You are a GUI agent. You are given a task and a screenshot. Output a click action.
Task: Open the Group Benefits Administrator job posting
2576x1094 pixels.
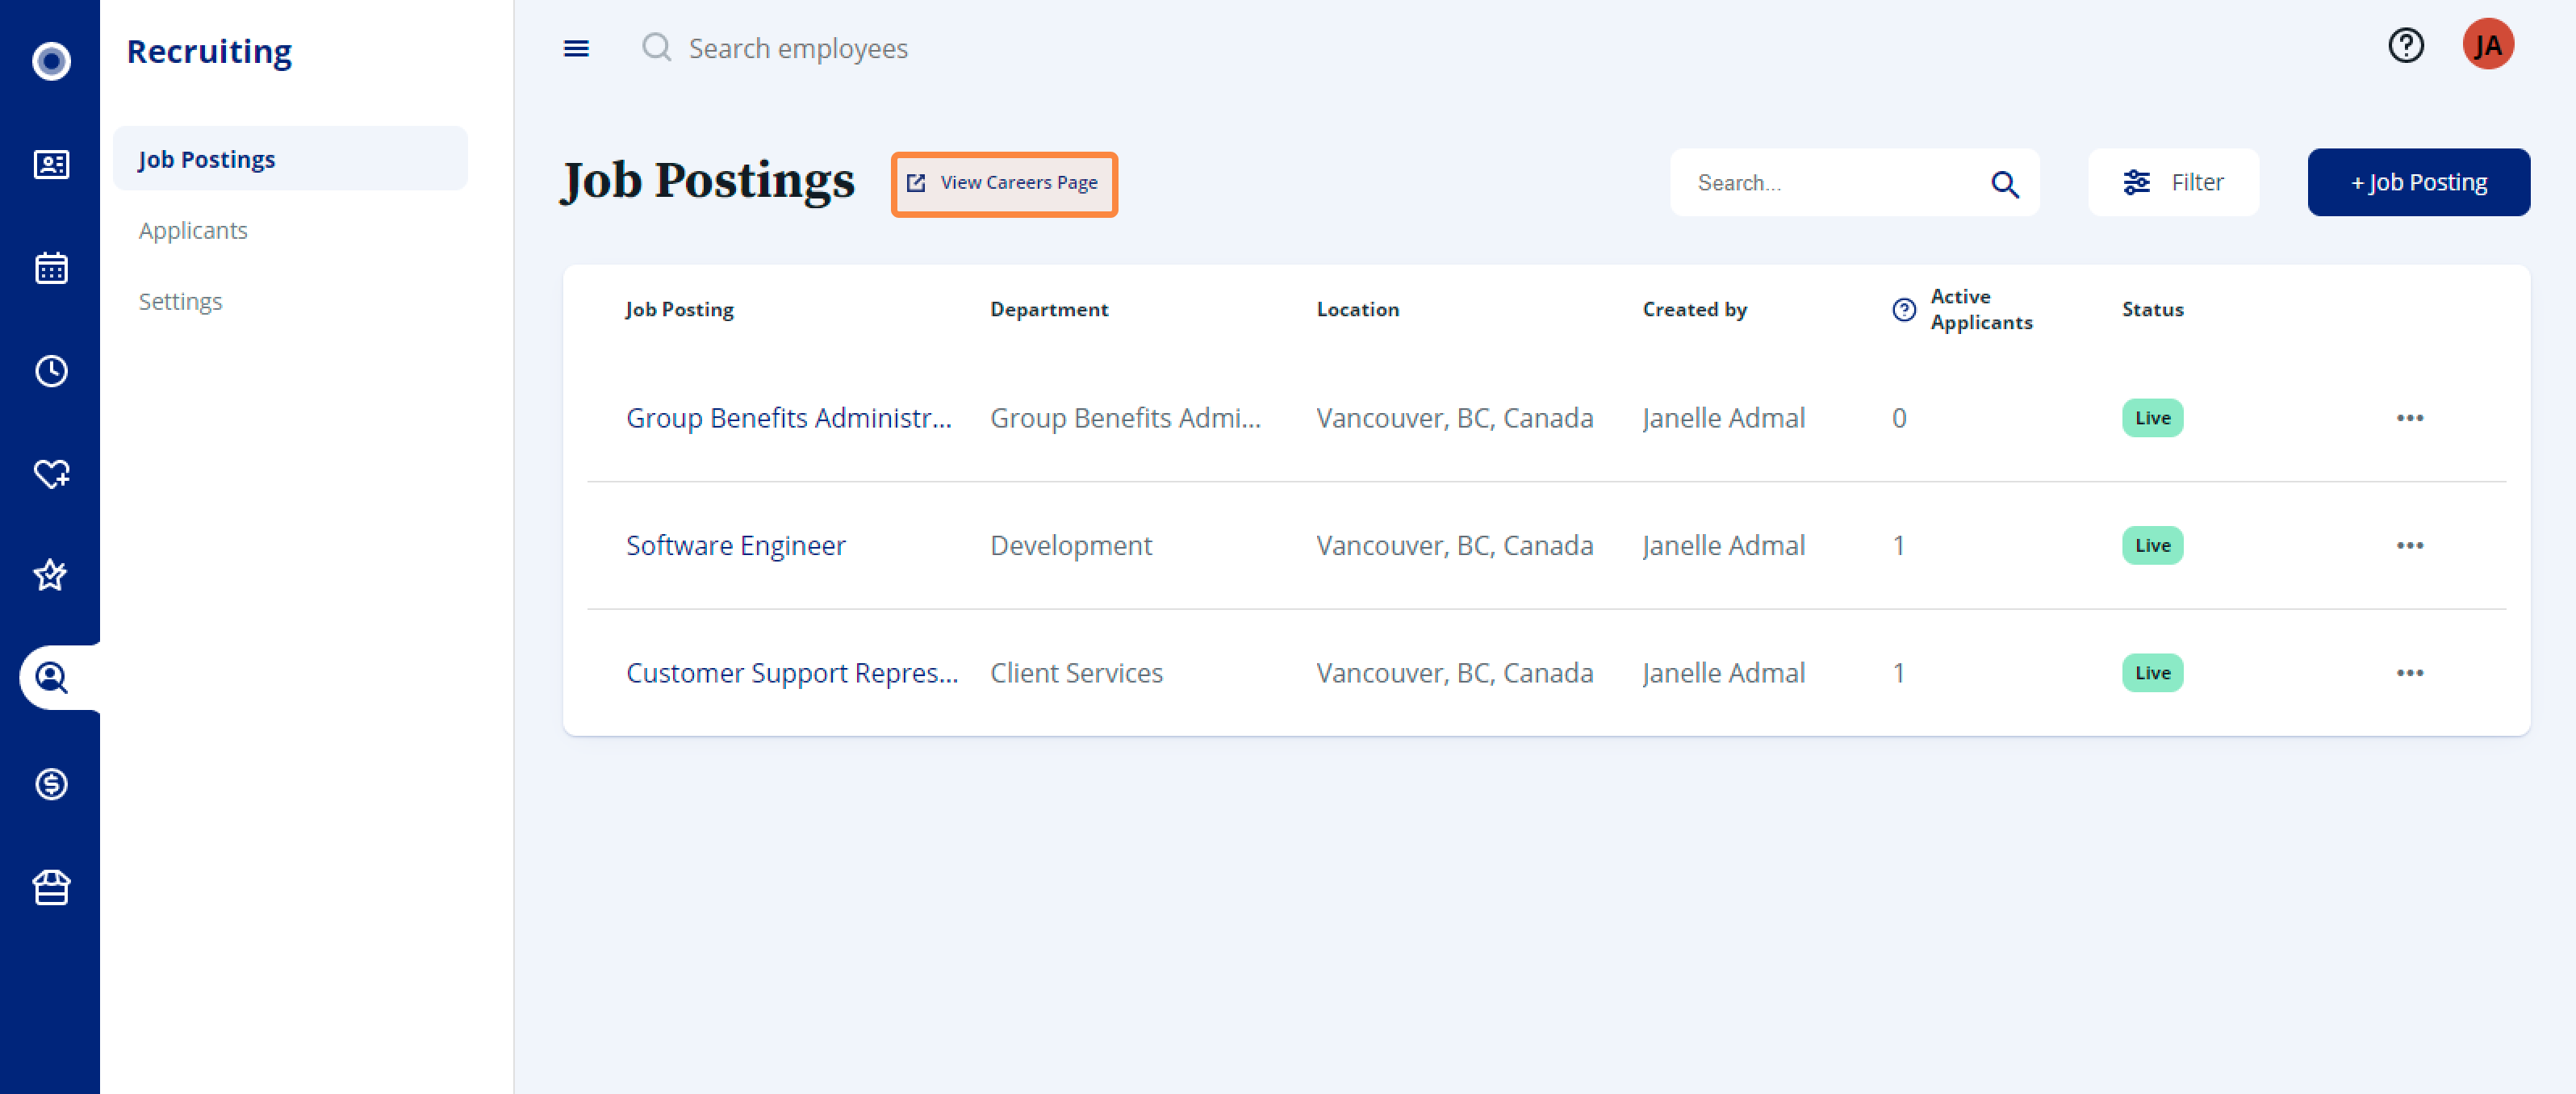pos(789,418)
